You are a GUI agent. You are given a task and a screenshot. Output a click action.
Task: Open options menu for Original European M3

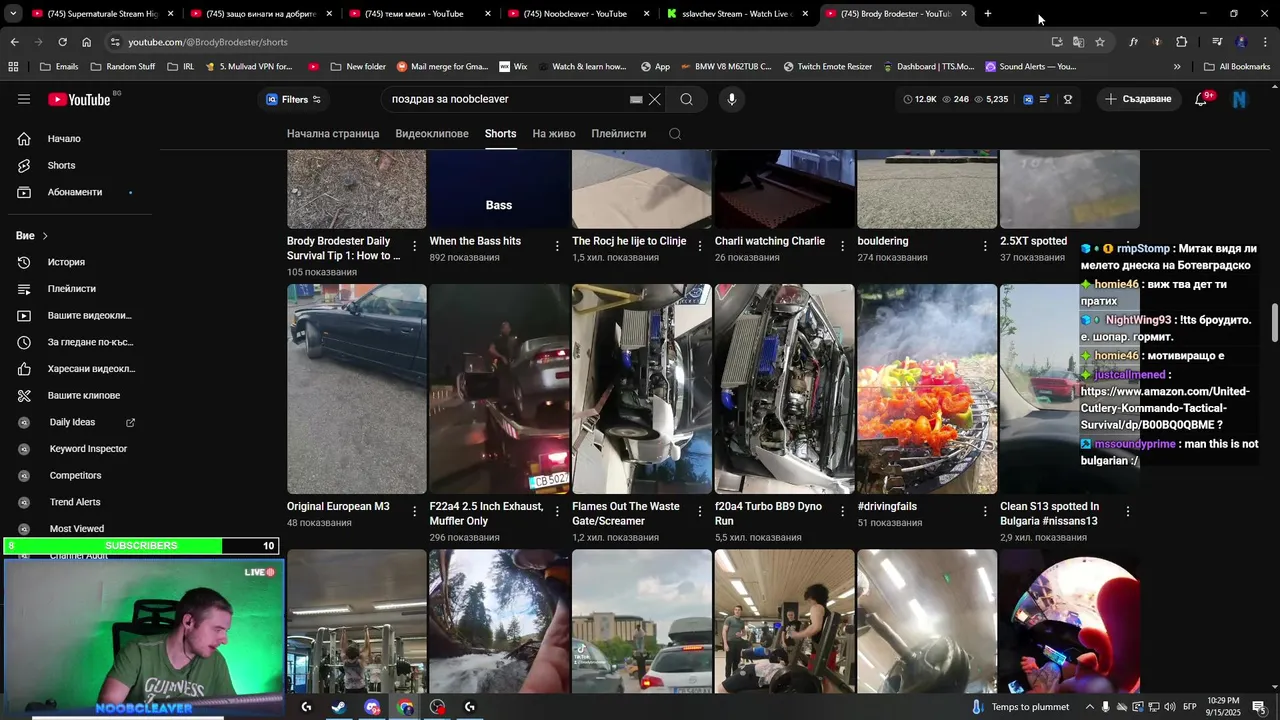click(415, 511)
